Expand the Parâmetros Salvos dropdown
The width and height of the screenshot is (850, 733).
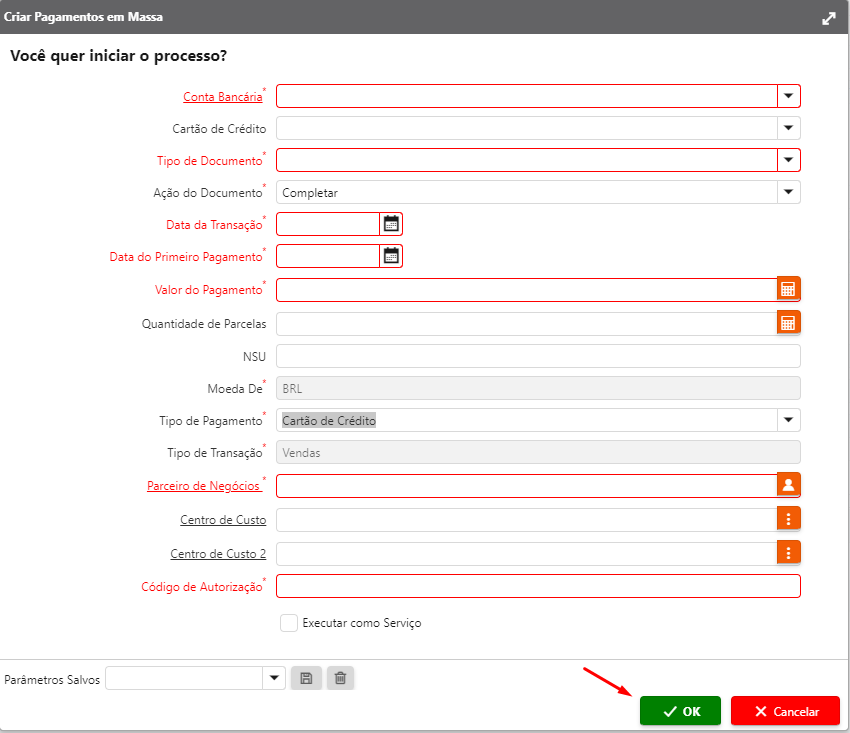click(274, 679)
